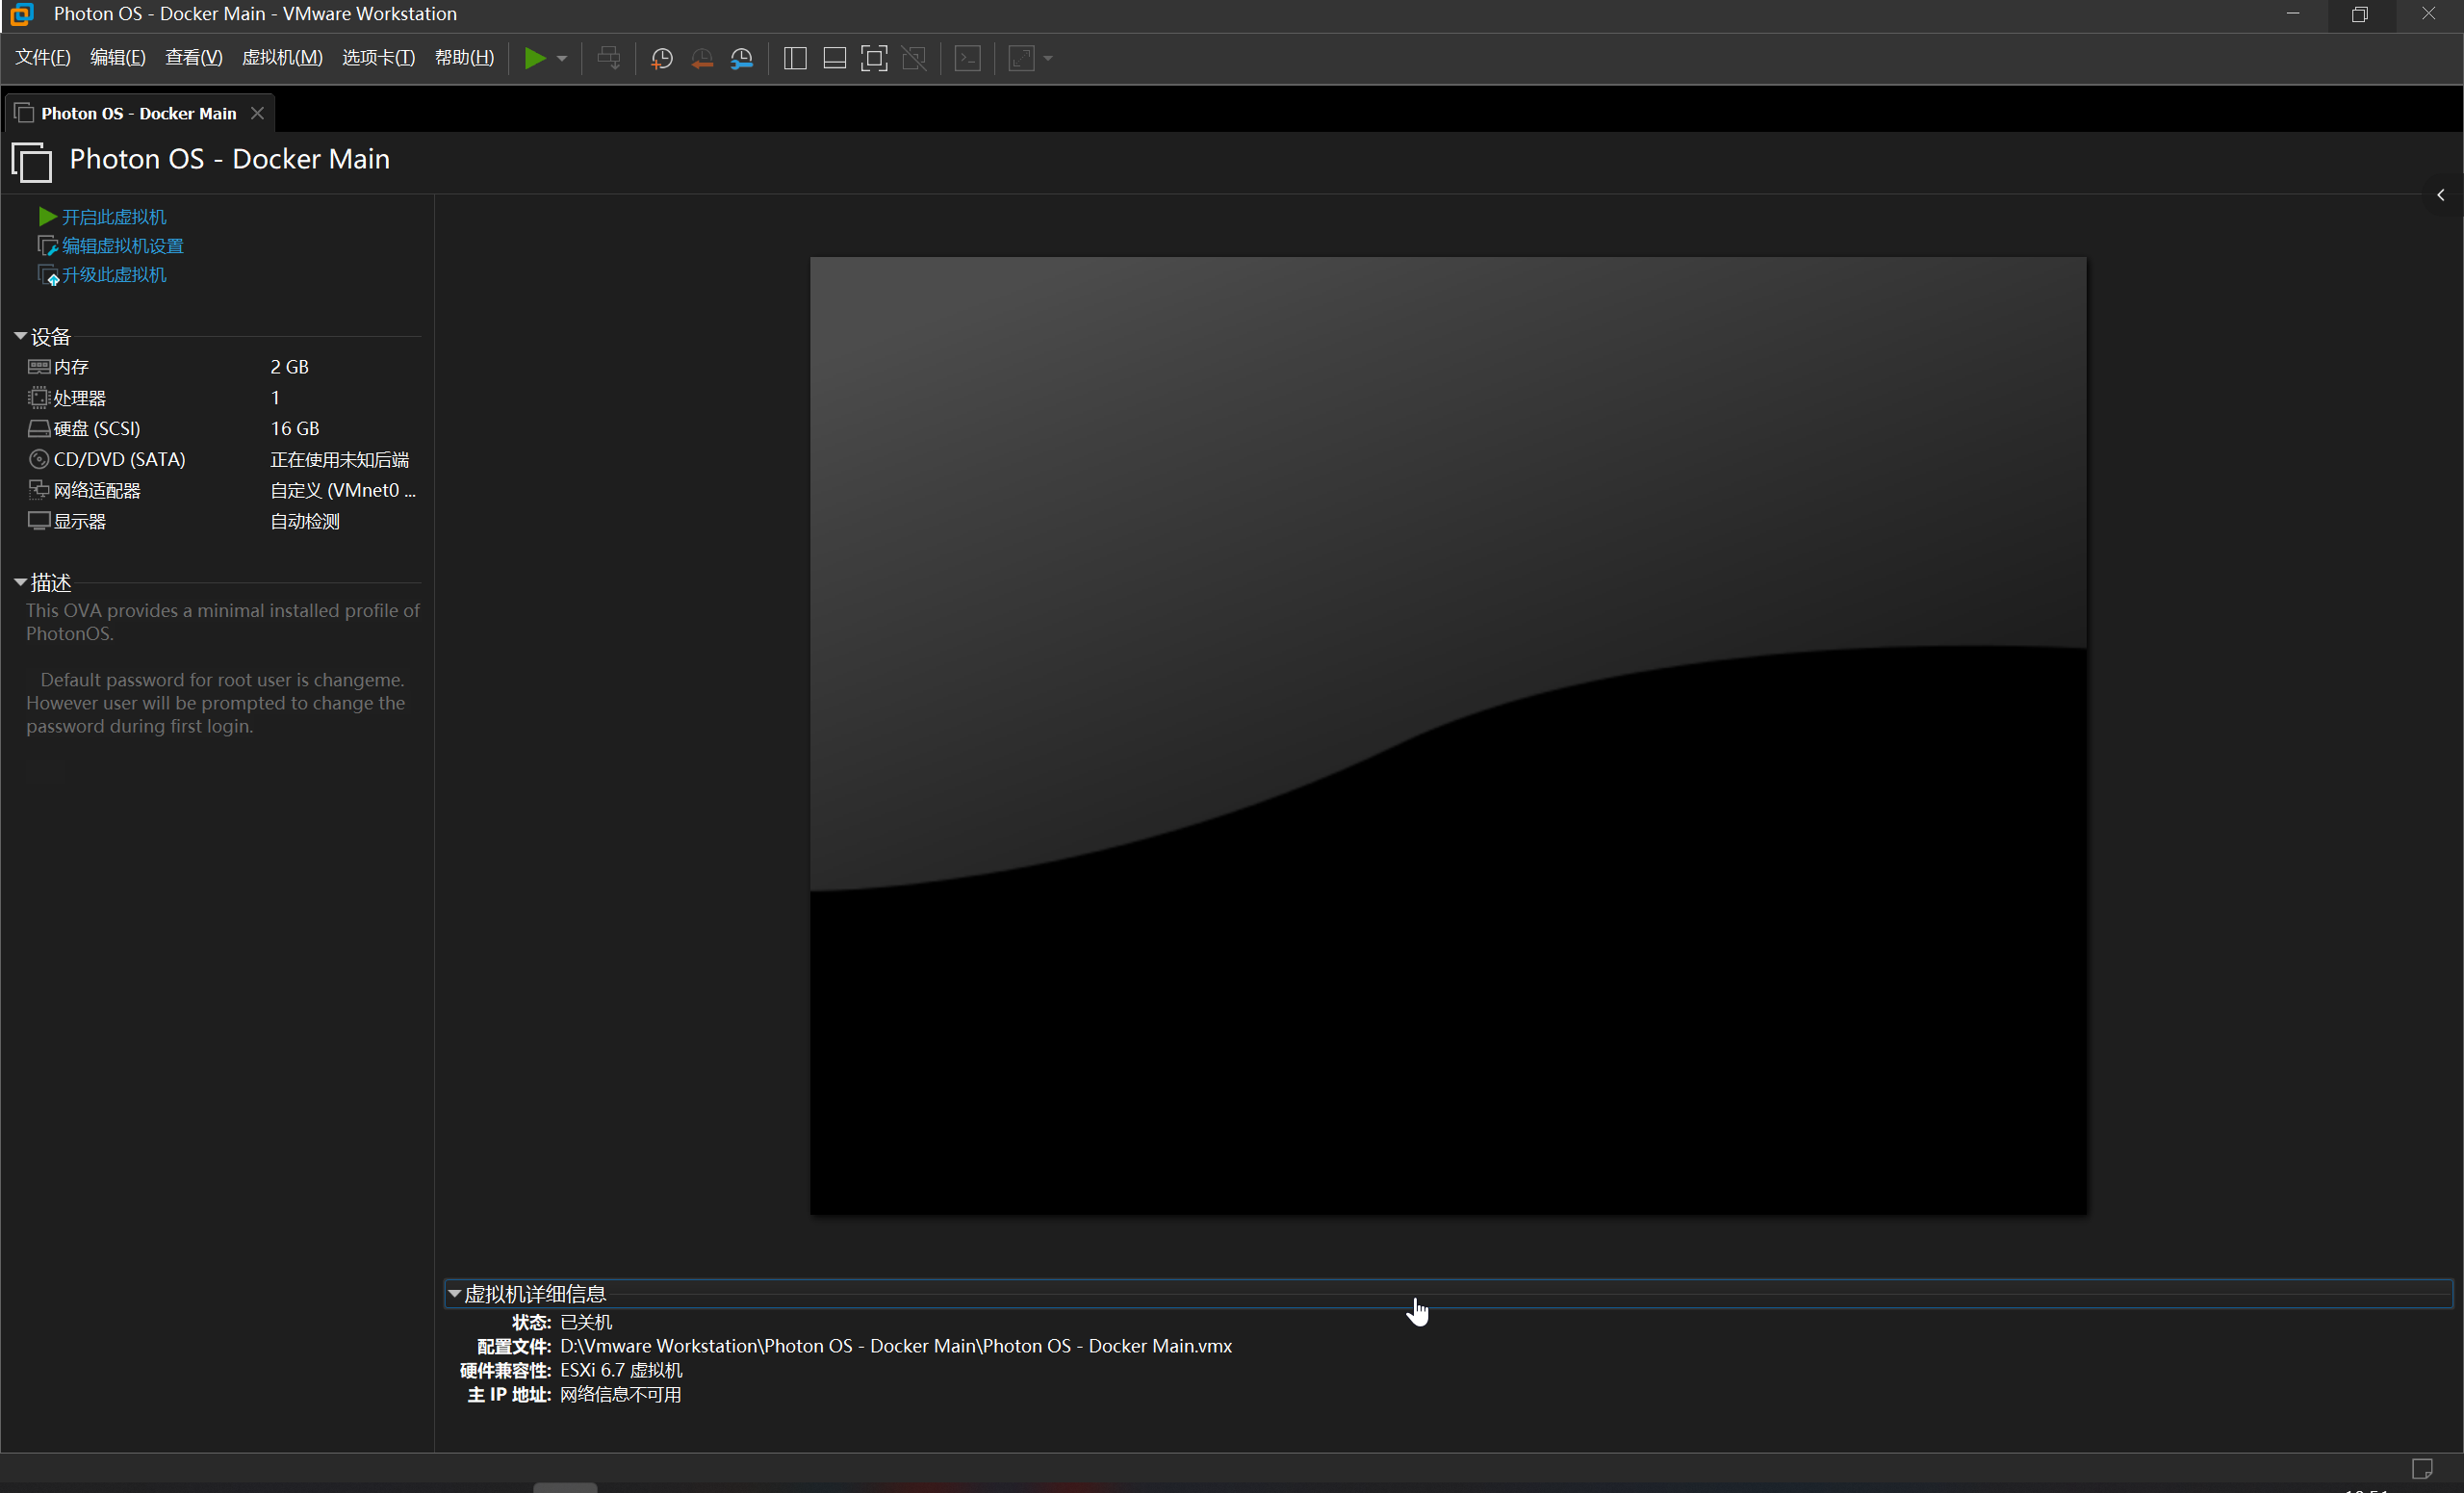Enter full screen mode icon
Screen dimensions: 2464x1493
[x=874, y=58]
